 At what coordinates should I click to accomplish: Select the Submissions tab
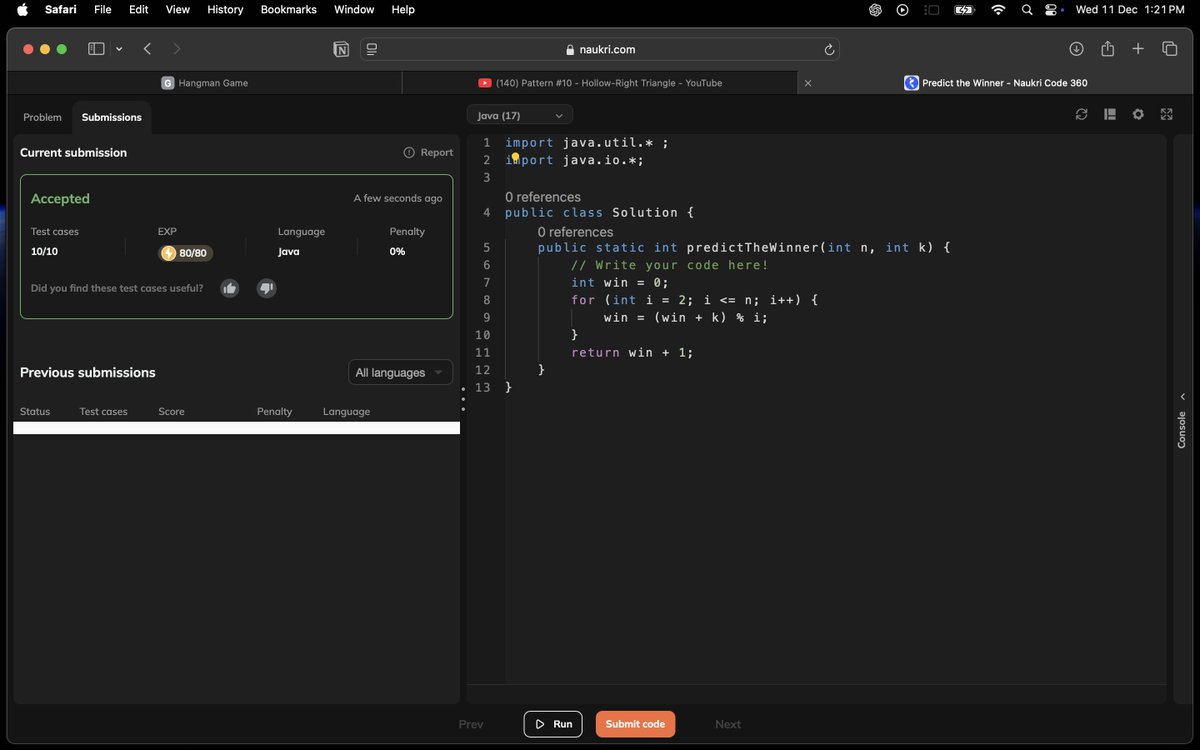click(112, 117)
